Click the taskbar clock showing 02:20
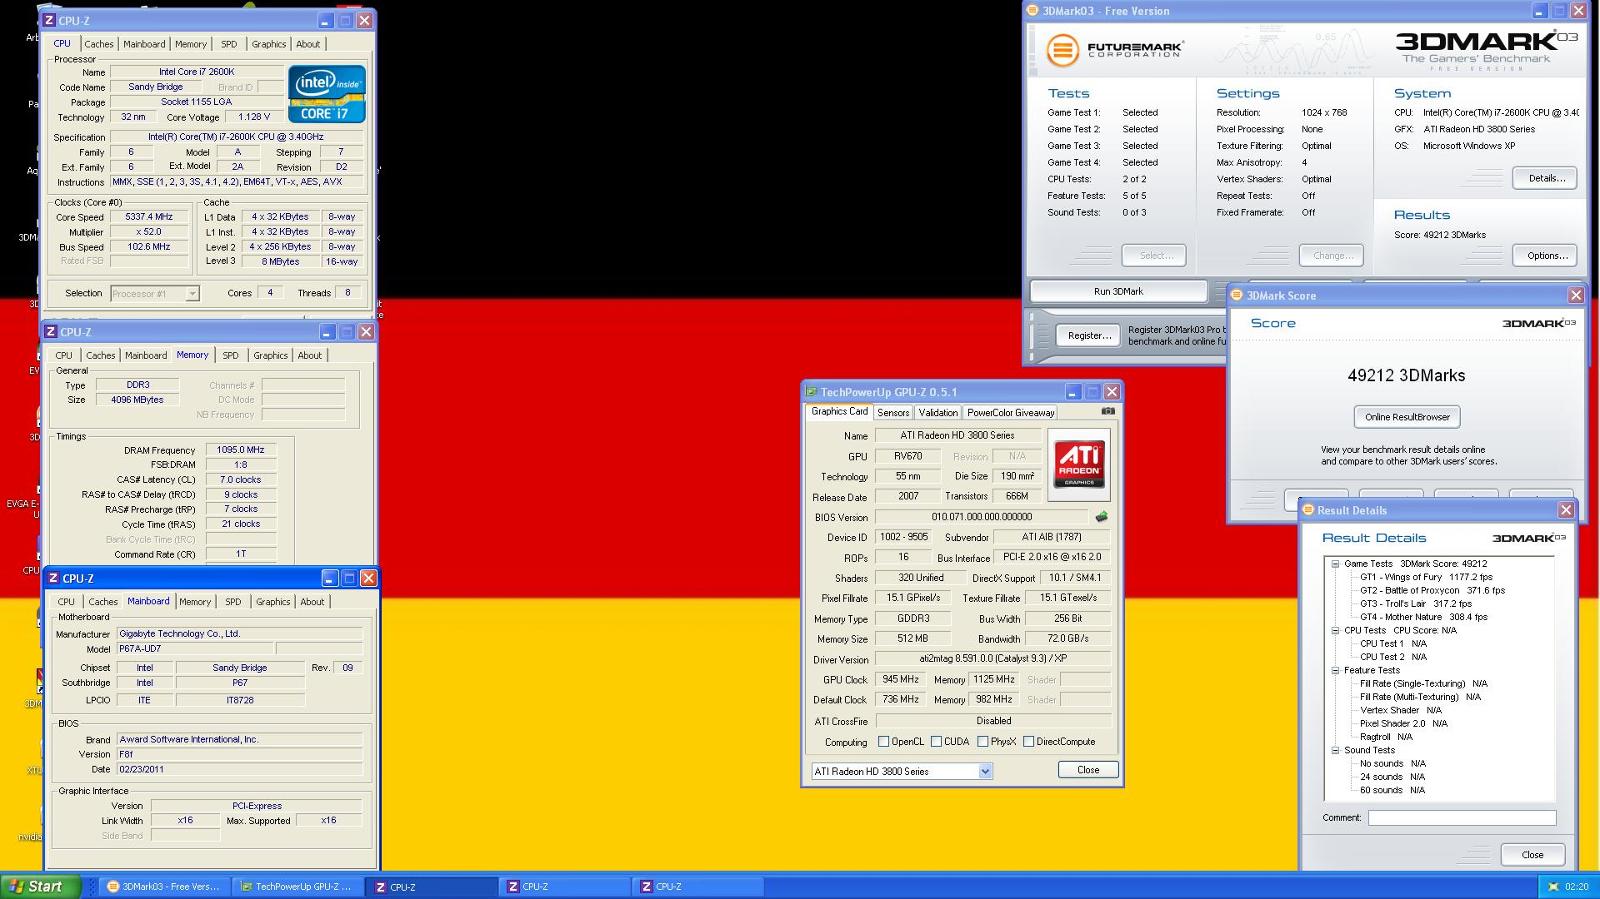 1576,886
